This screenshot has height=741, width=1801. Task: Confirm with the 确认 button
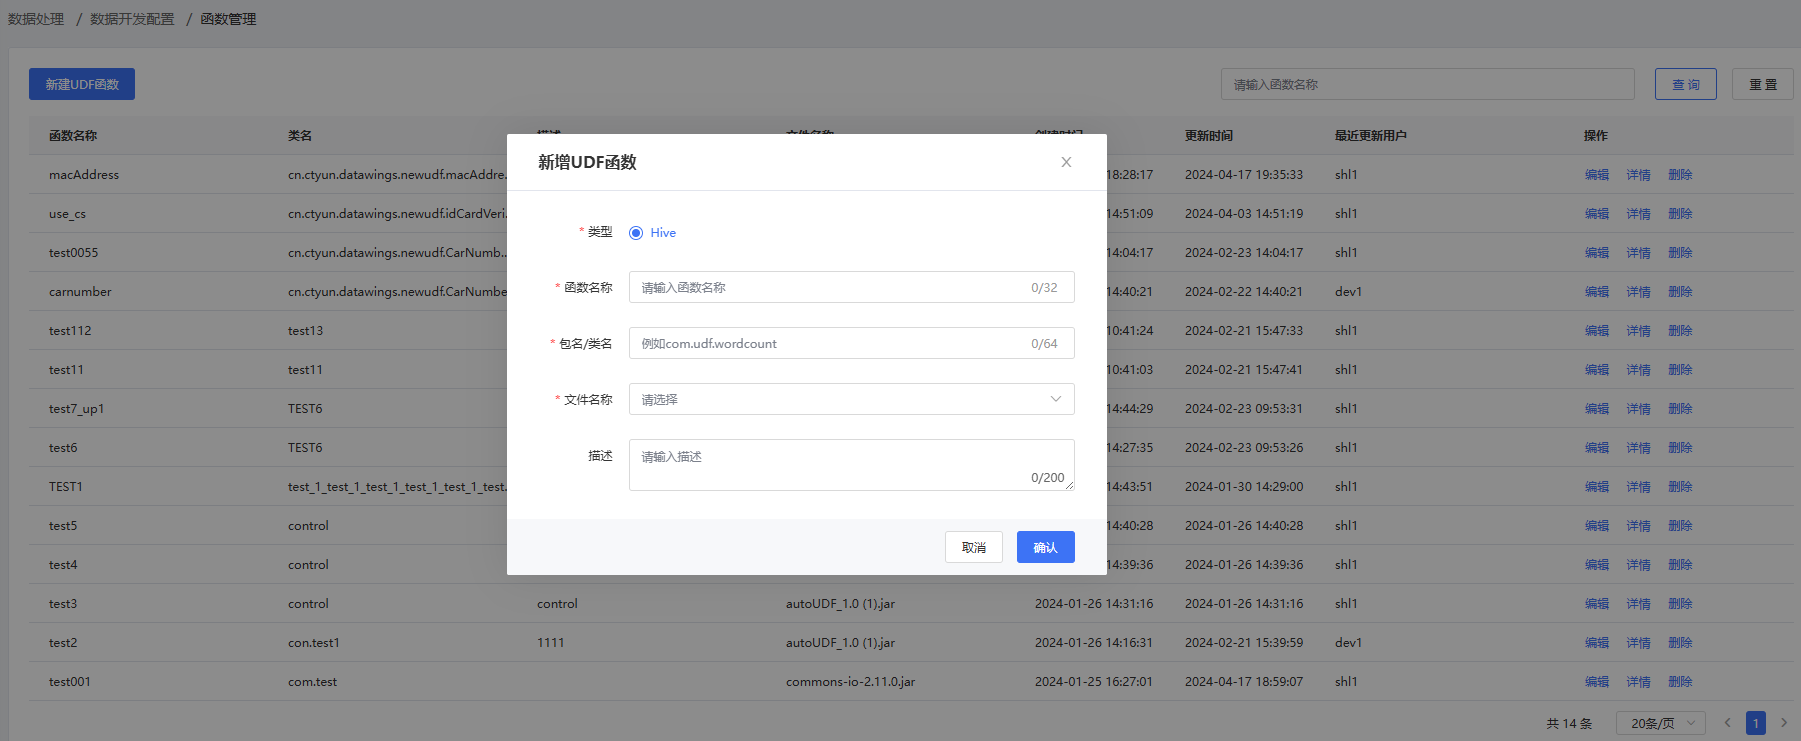click(1045, 547)
